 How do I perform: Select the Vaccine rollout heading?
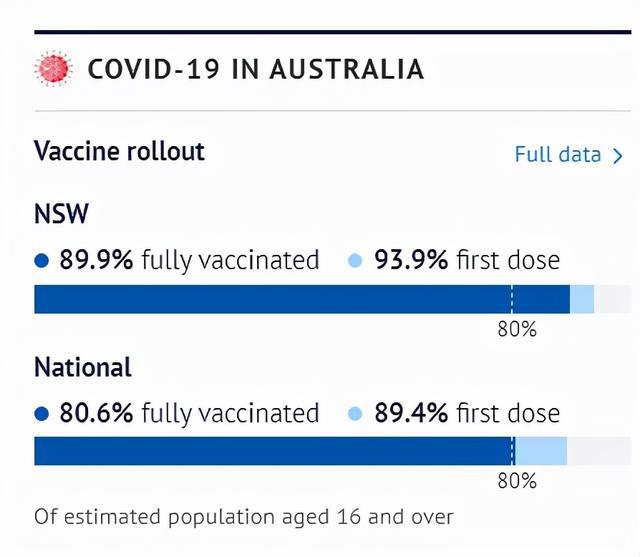[119, 151]
